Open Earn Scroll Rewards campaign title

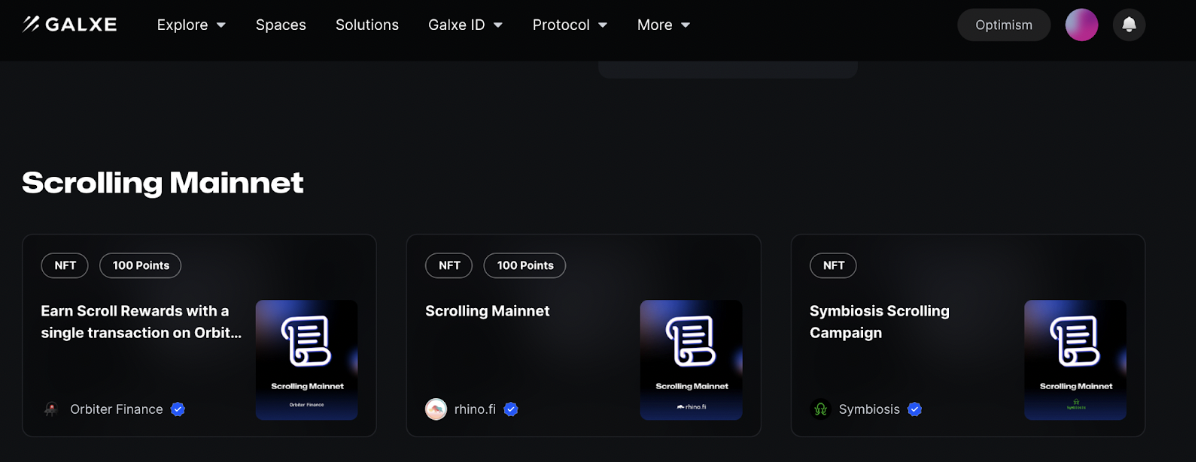click(141, 322)
